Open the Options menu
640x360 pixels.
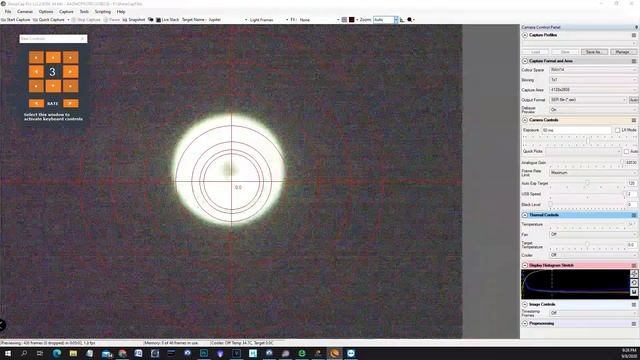coord(46,12)
